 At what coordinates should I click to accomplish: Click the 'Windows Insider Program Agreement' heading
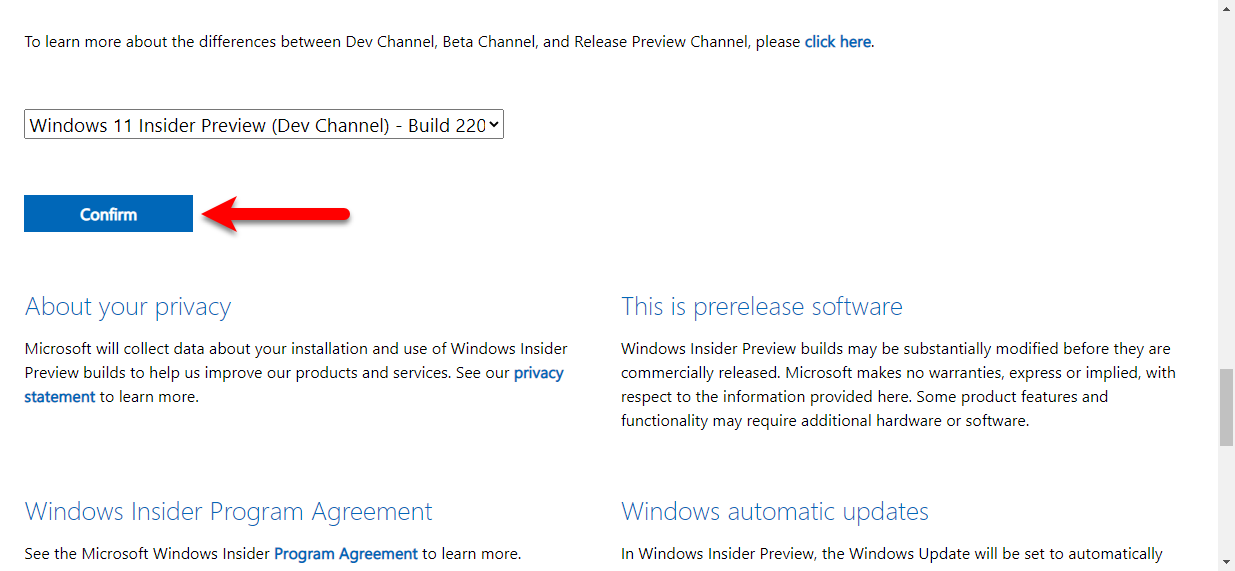coord(229,512)
